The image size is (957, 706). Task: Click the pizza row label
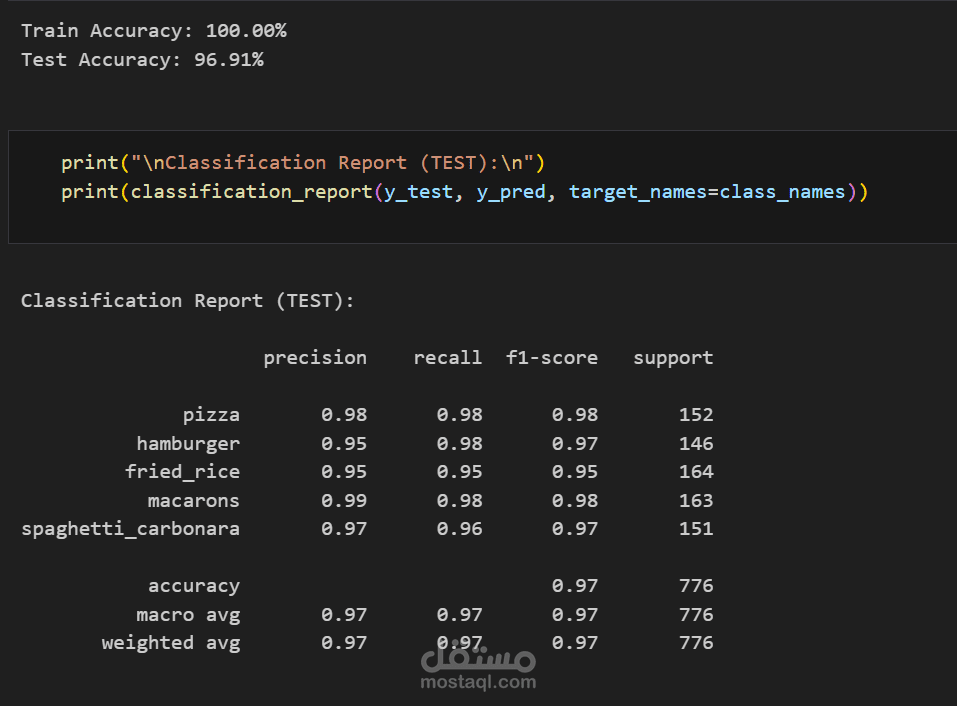[211, 416]
